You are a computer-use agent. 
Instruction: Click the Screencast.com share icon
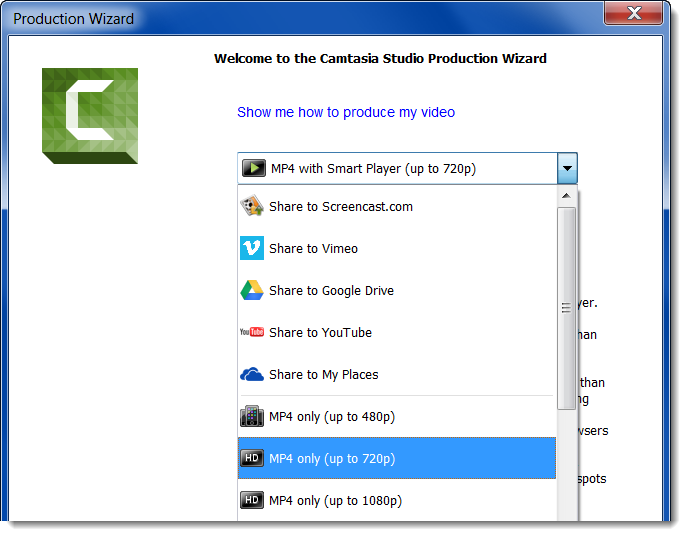[x=252, y=206]
